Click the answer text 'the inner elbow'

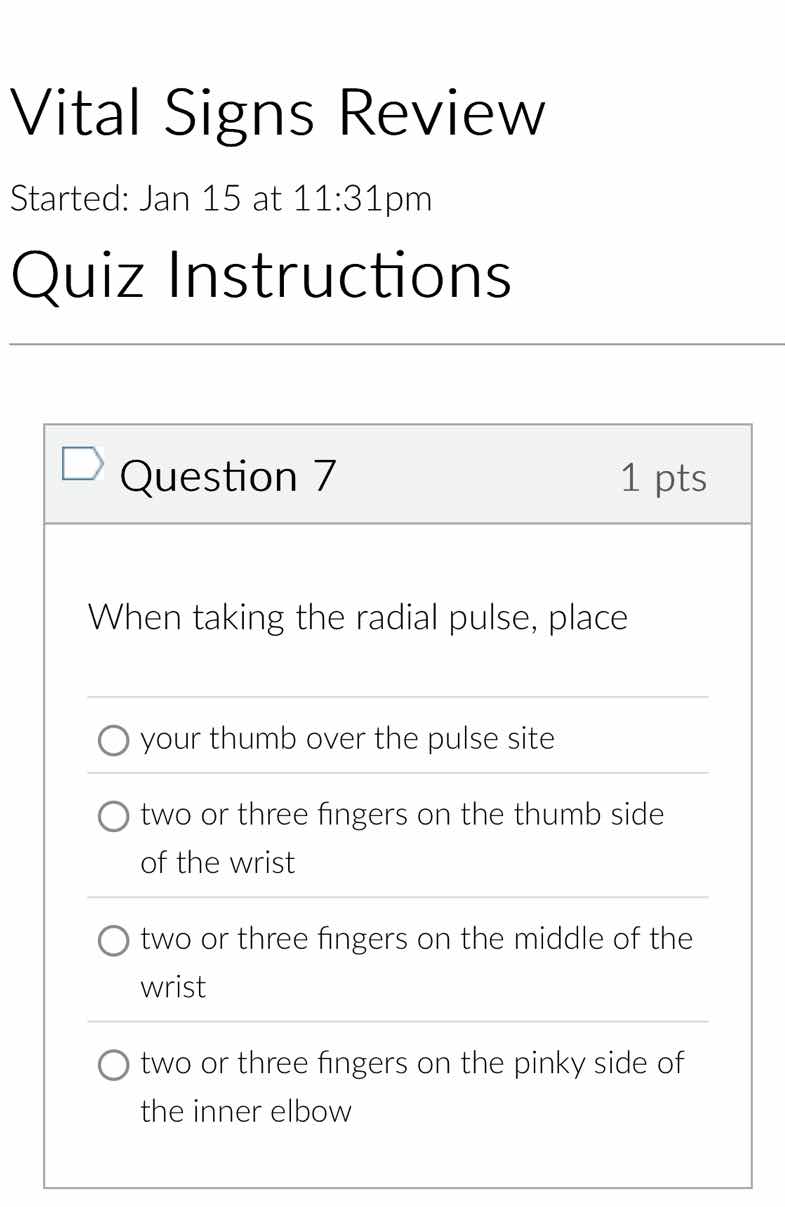[246, 1111]
